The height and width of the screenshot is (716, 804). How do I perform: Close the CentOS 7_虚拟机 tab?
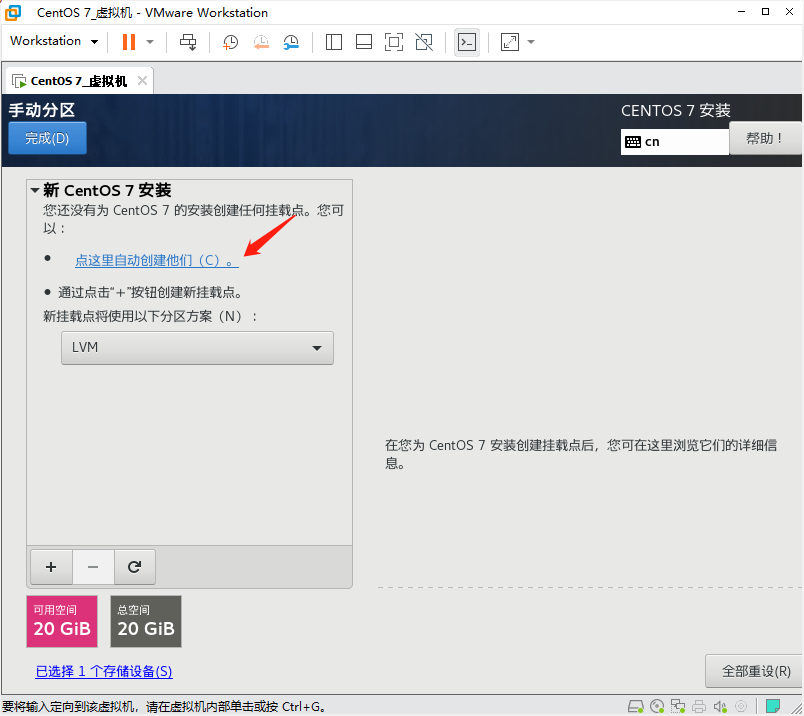pyautogui.click(x=143, y=81)
